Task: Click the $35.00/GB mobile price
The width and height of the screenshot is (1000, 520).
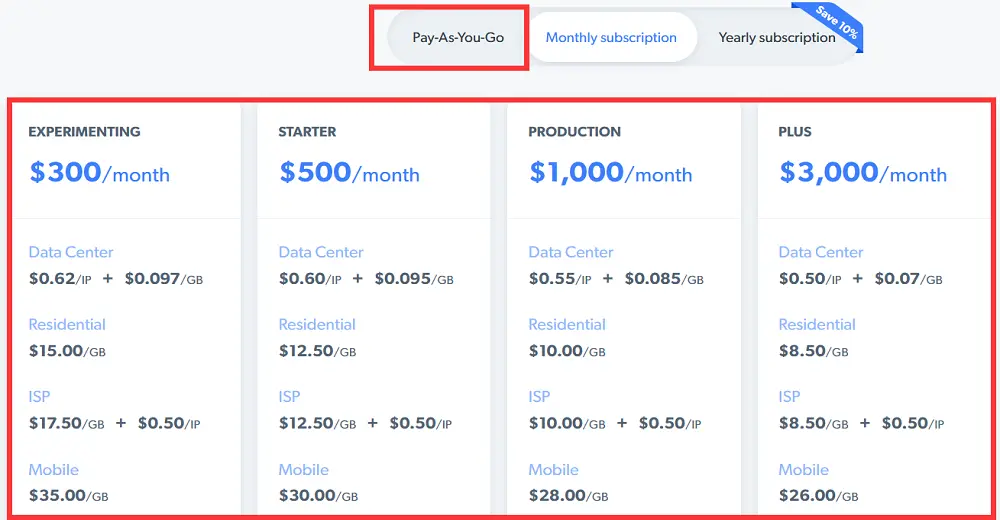Action: pyautogui.click(x=68, y=496)
